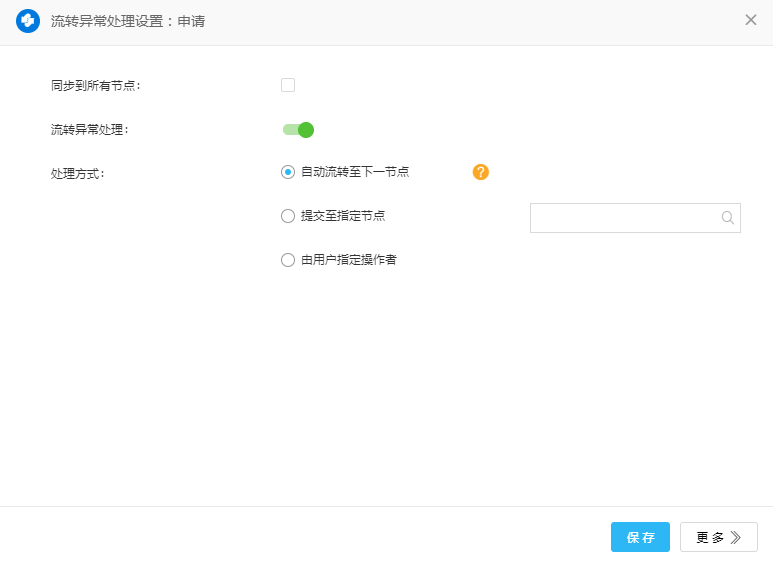Click the 自动流转至下一节点 option text
The height and width of the screenshot is (562, 773).
[x=355, y=172]
